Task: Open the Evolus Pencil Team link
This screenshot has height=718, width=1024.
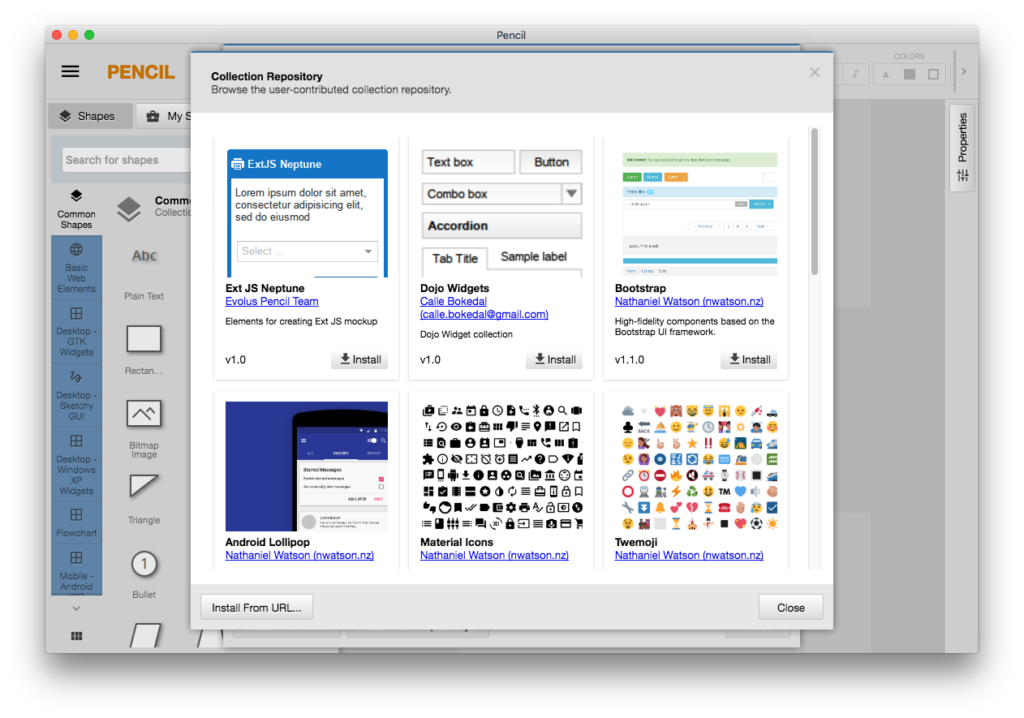Action: (x=272, y=301)
